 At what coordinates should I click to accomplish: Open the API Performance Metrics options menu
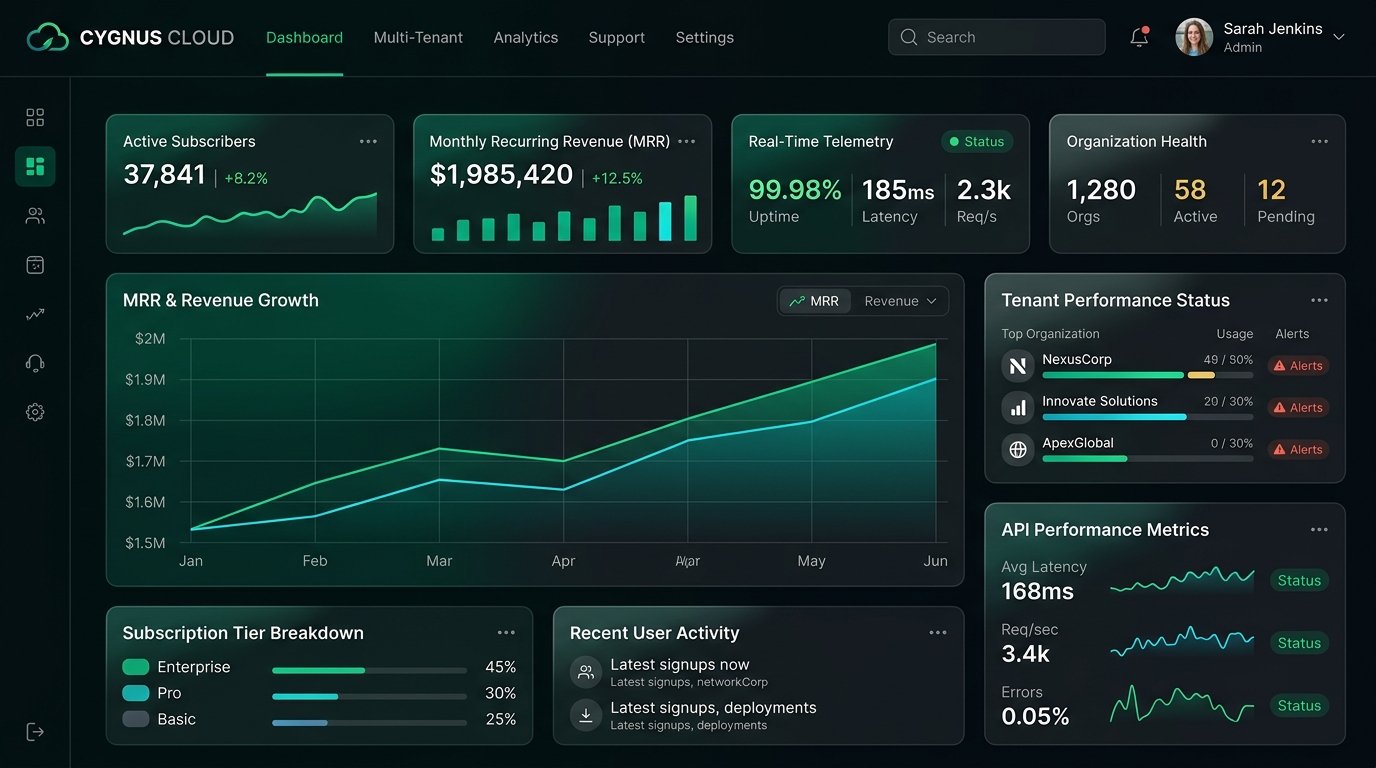click(1320, 530)
